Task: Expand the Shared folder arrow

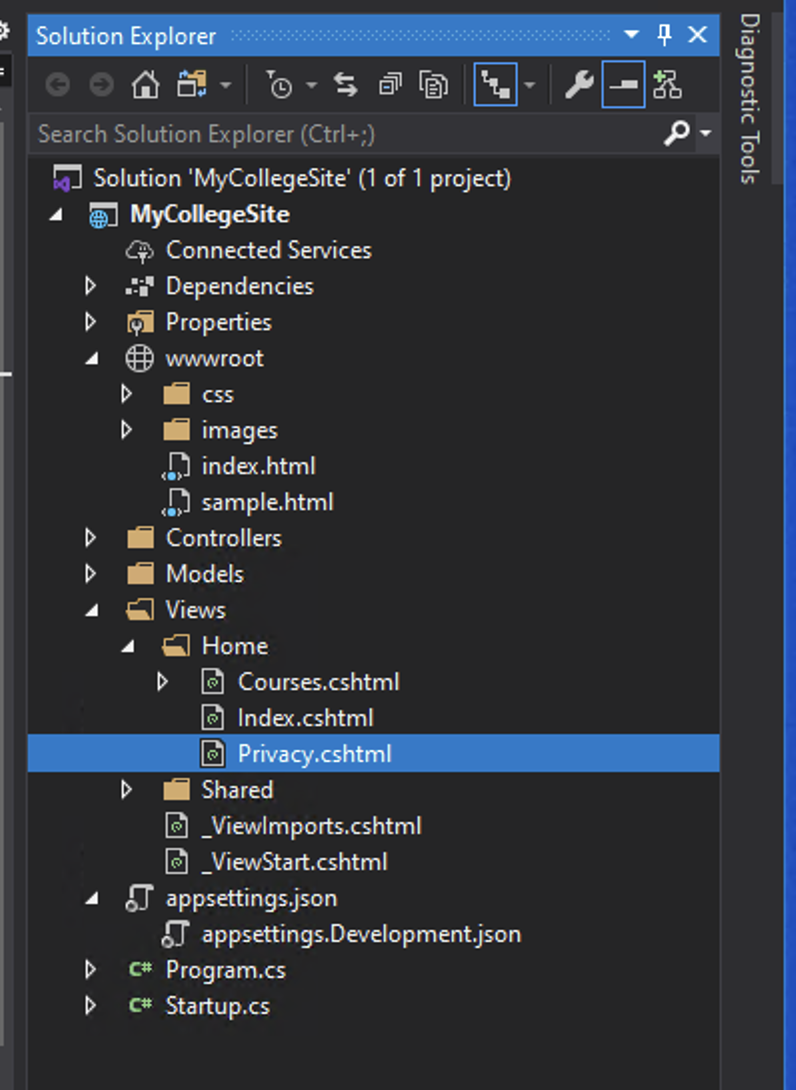Action: [127, 790]
